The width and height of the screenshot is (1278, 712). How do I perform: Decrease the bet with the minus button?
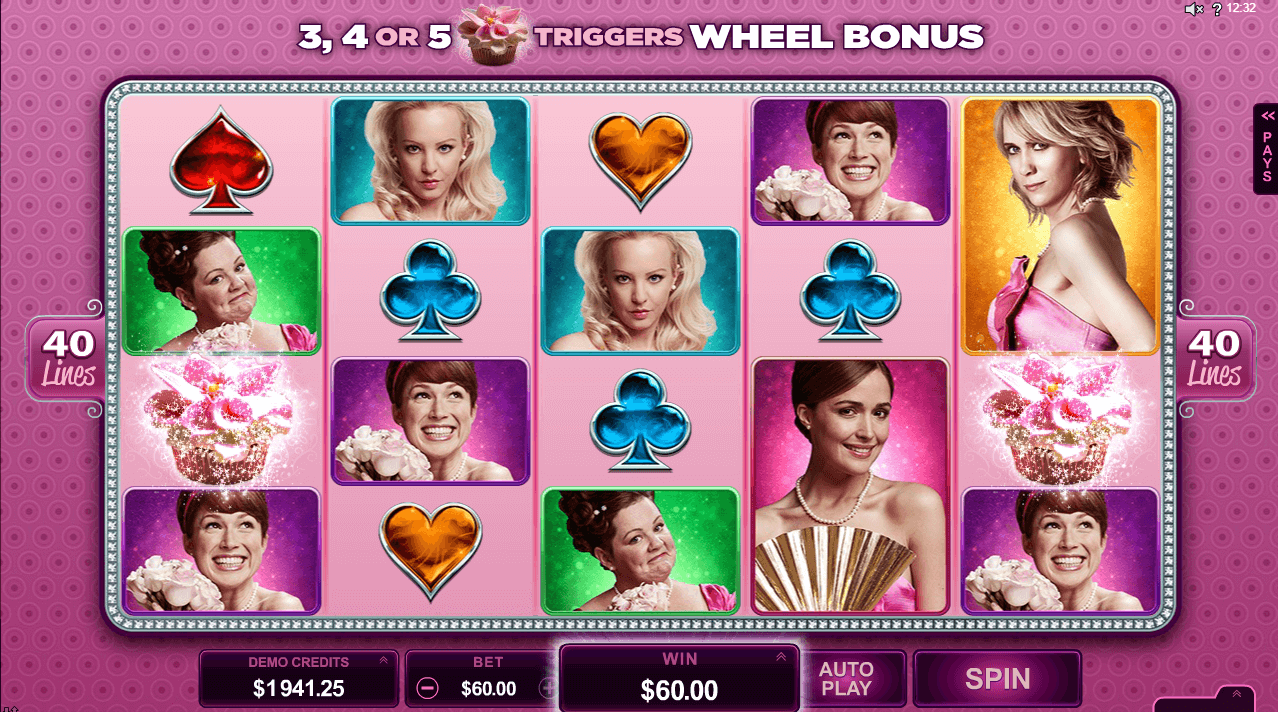tap(427, 688)
